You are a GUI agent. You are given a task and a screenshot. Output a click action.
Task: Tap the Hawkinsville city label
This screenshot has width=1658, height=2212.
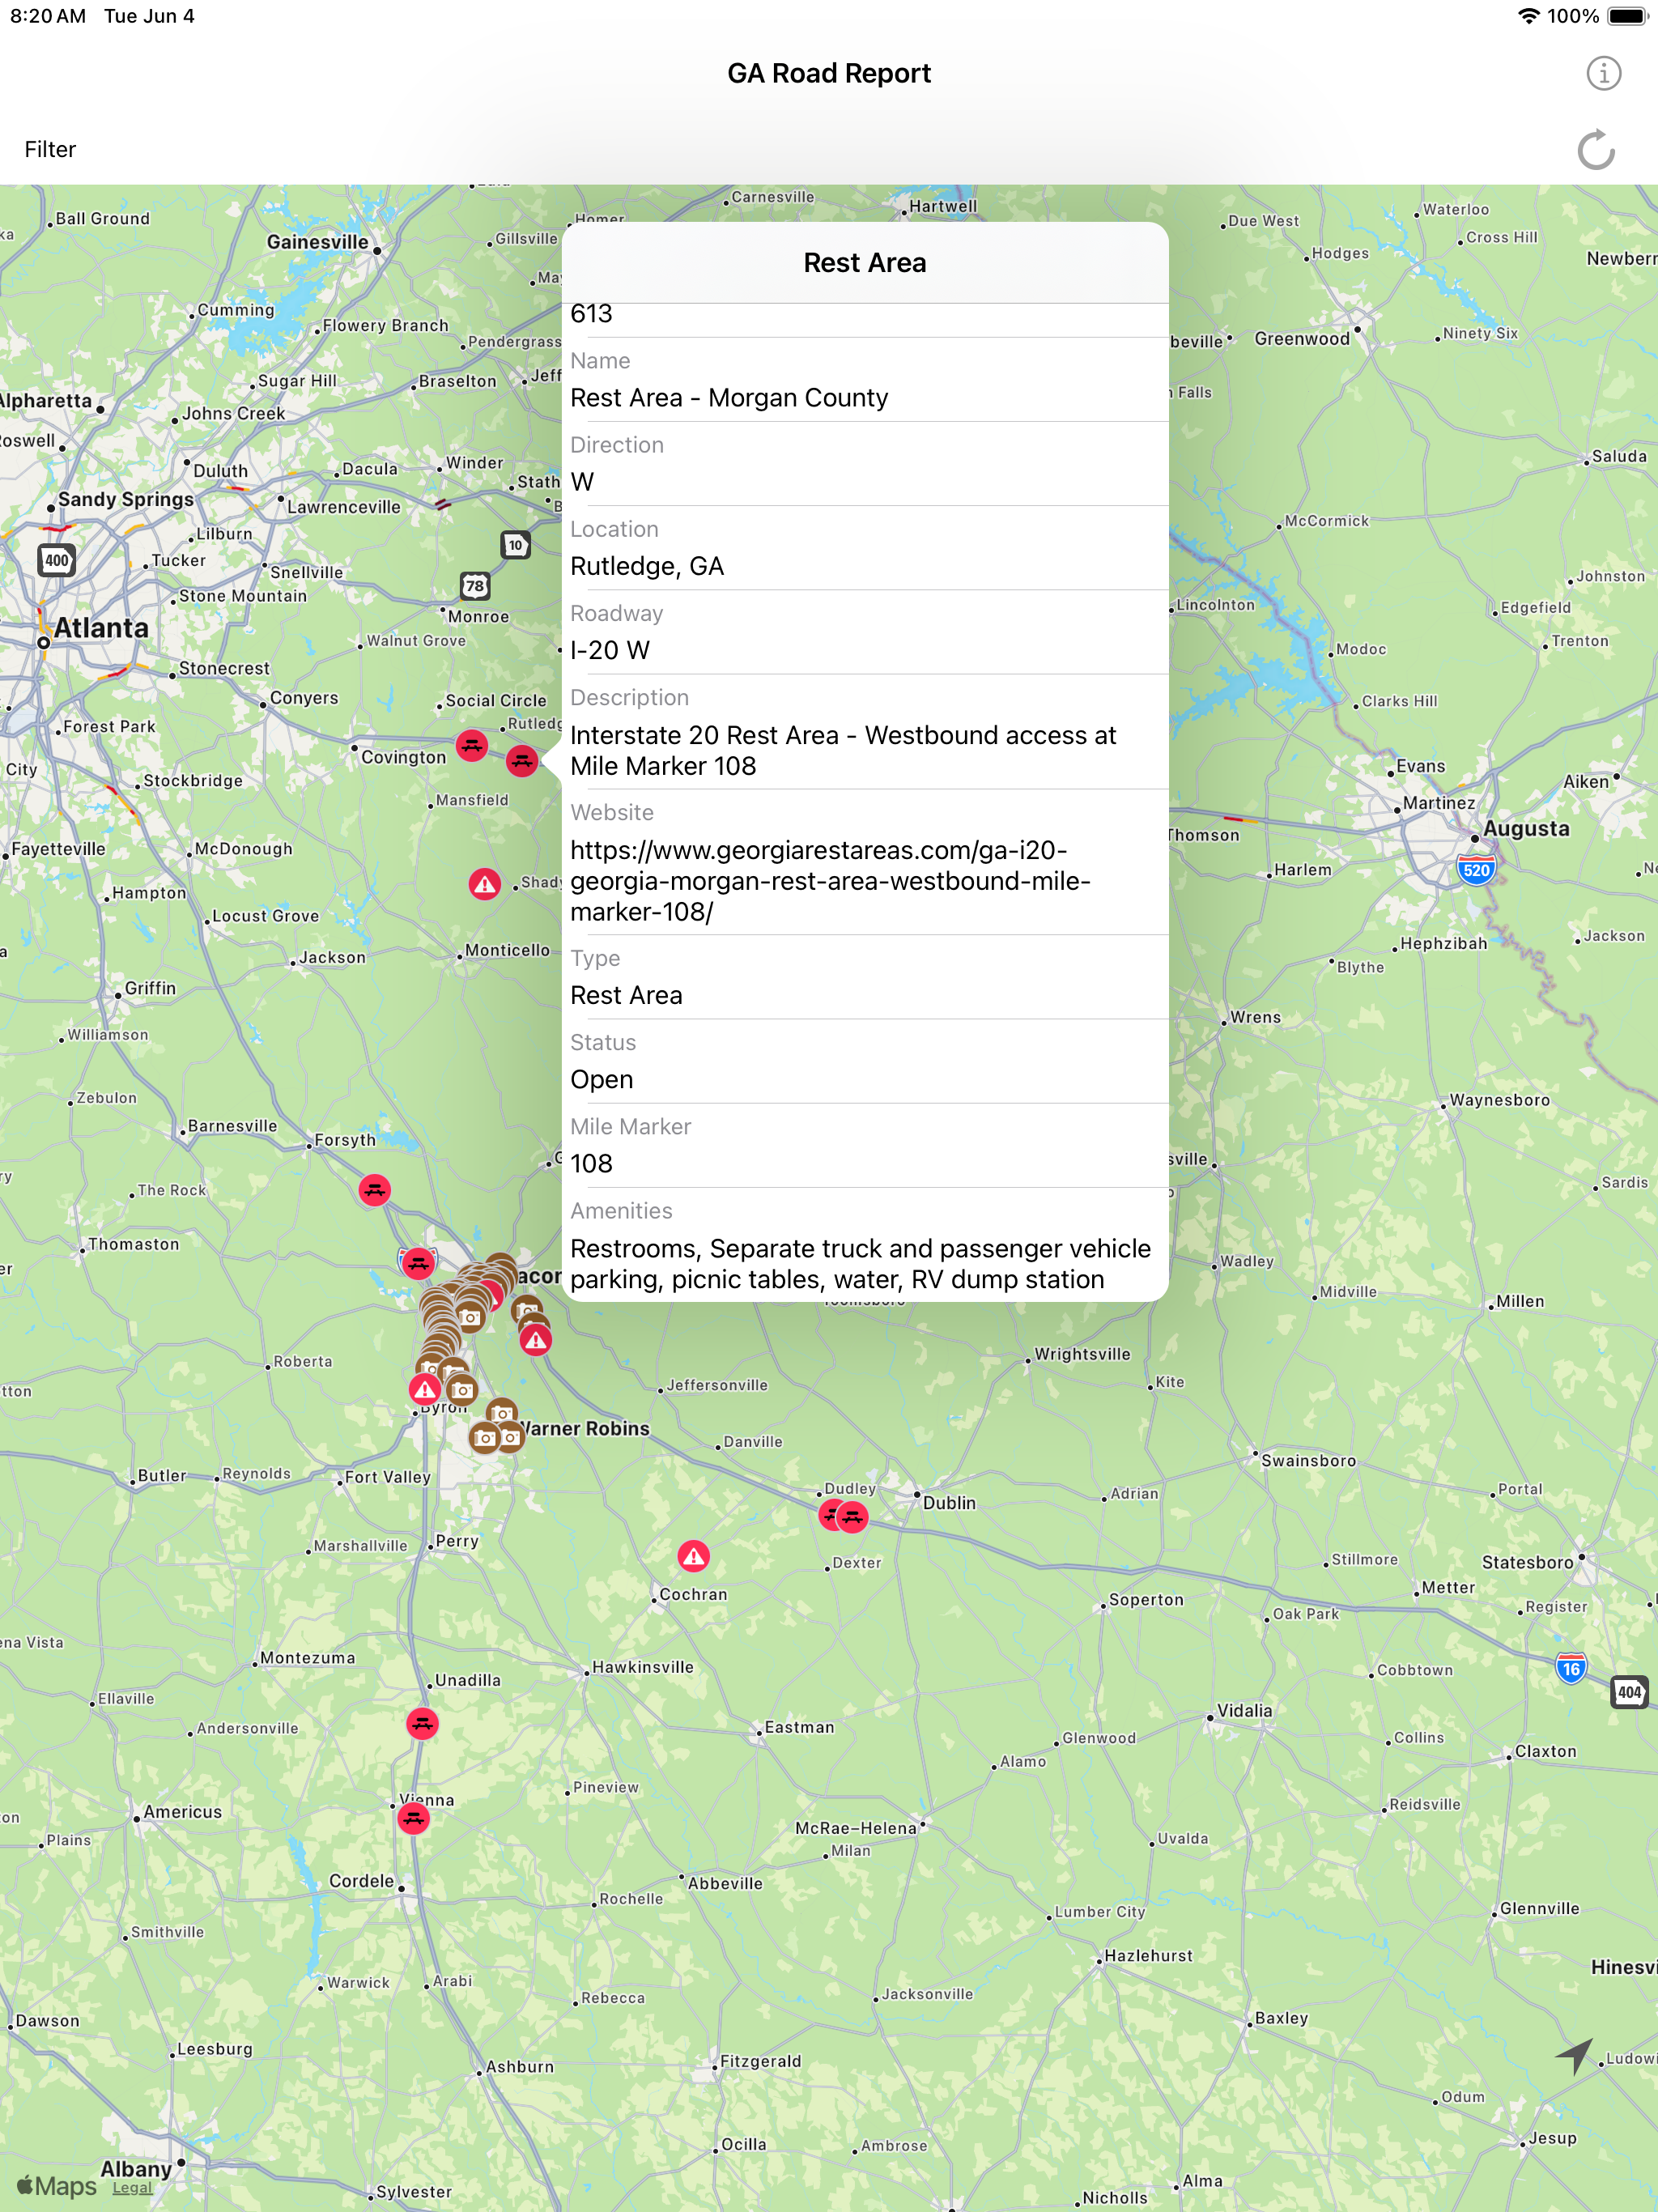pos(643,1667)
